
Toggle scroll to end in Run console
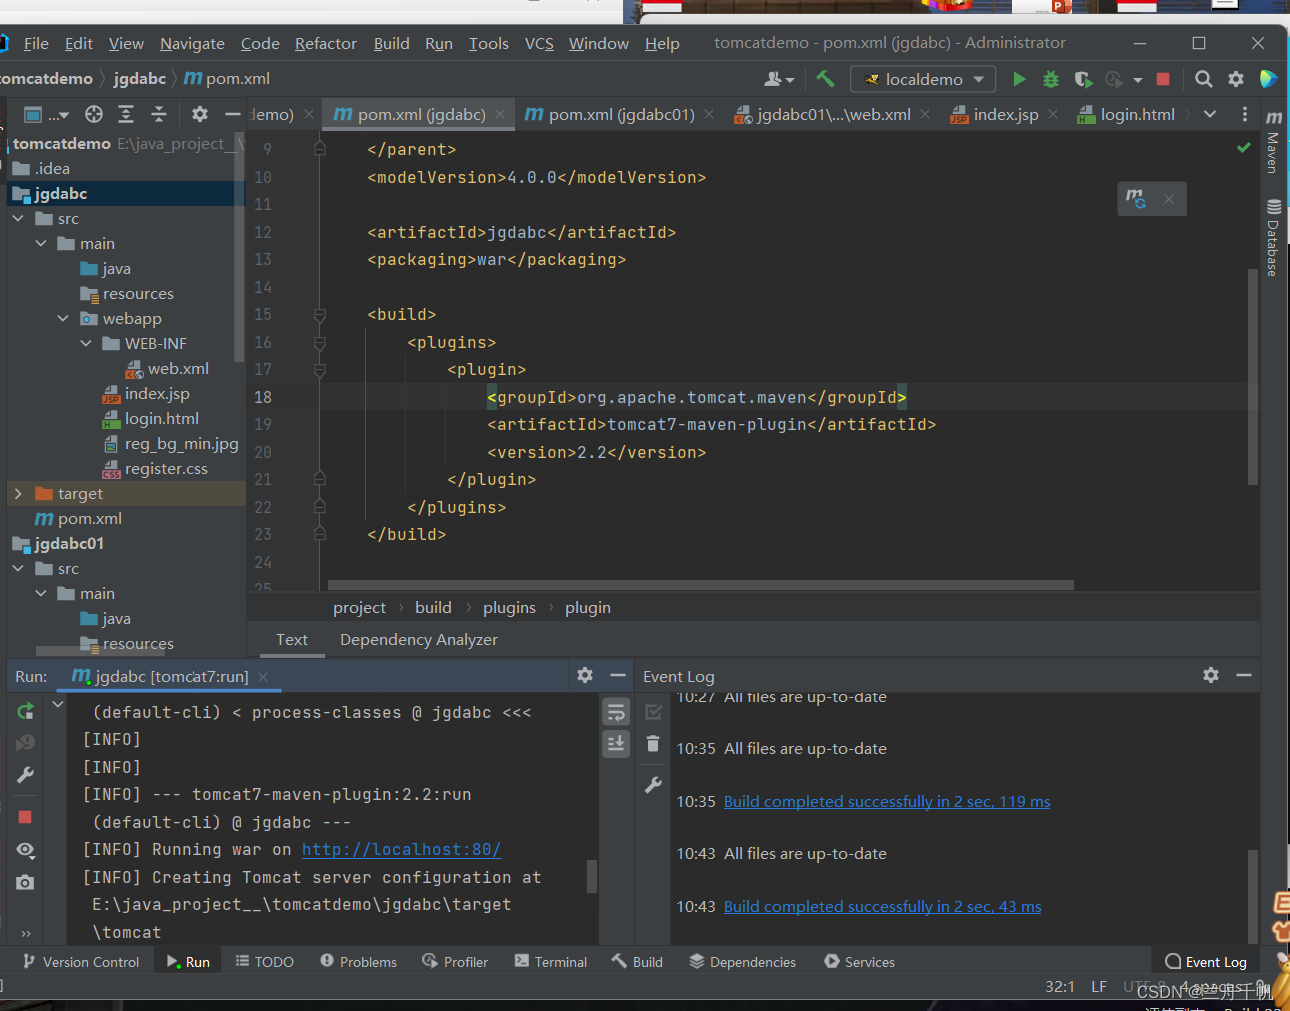[616, 743]
